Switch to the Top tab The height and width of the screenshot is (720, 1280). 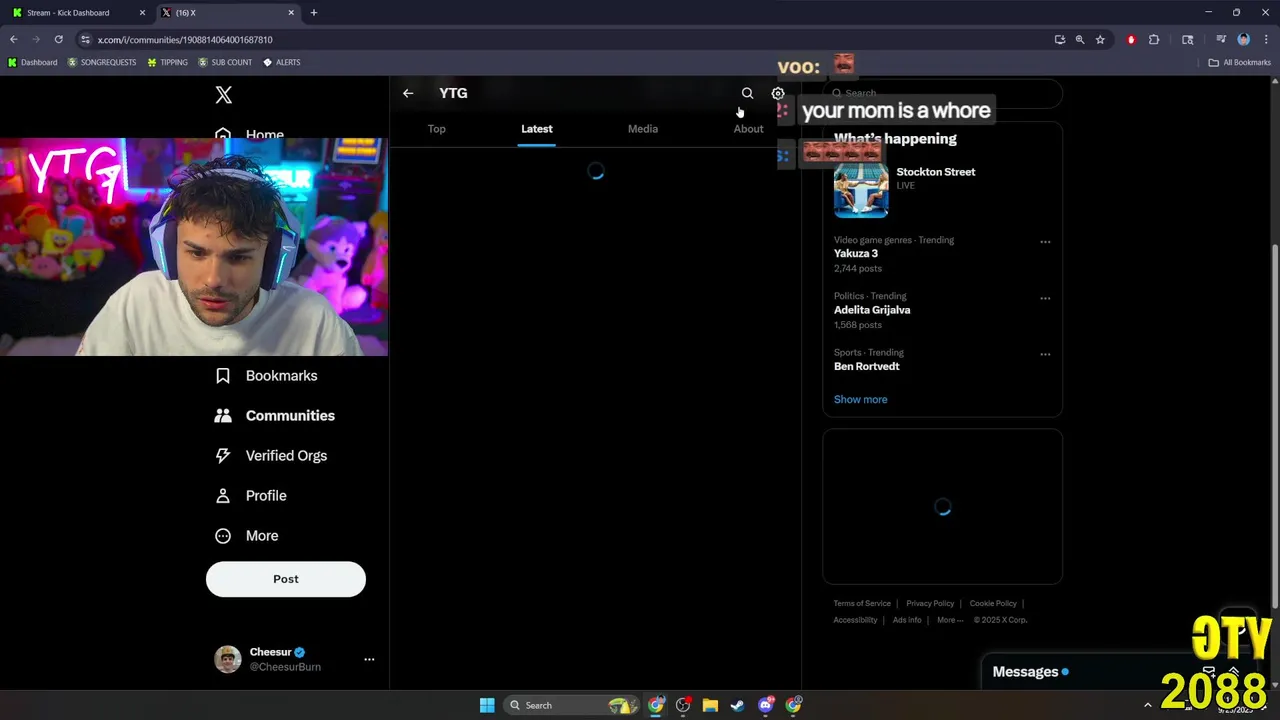pyautogui.click(x=437, y=129)
